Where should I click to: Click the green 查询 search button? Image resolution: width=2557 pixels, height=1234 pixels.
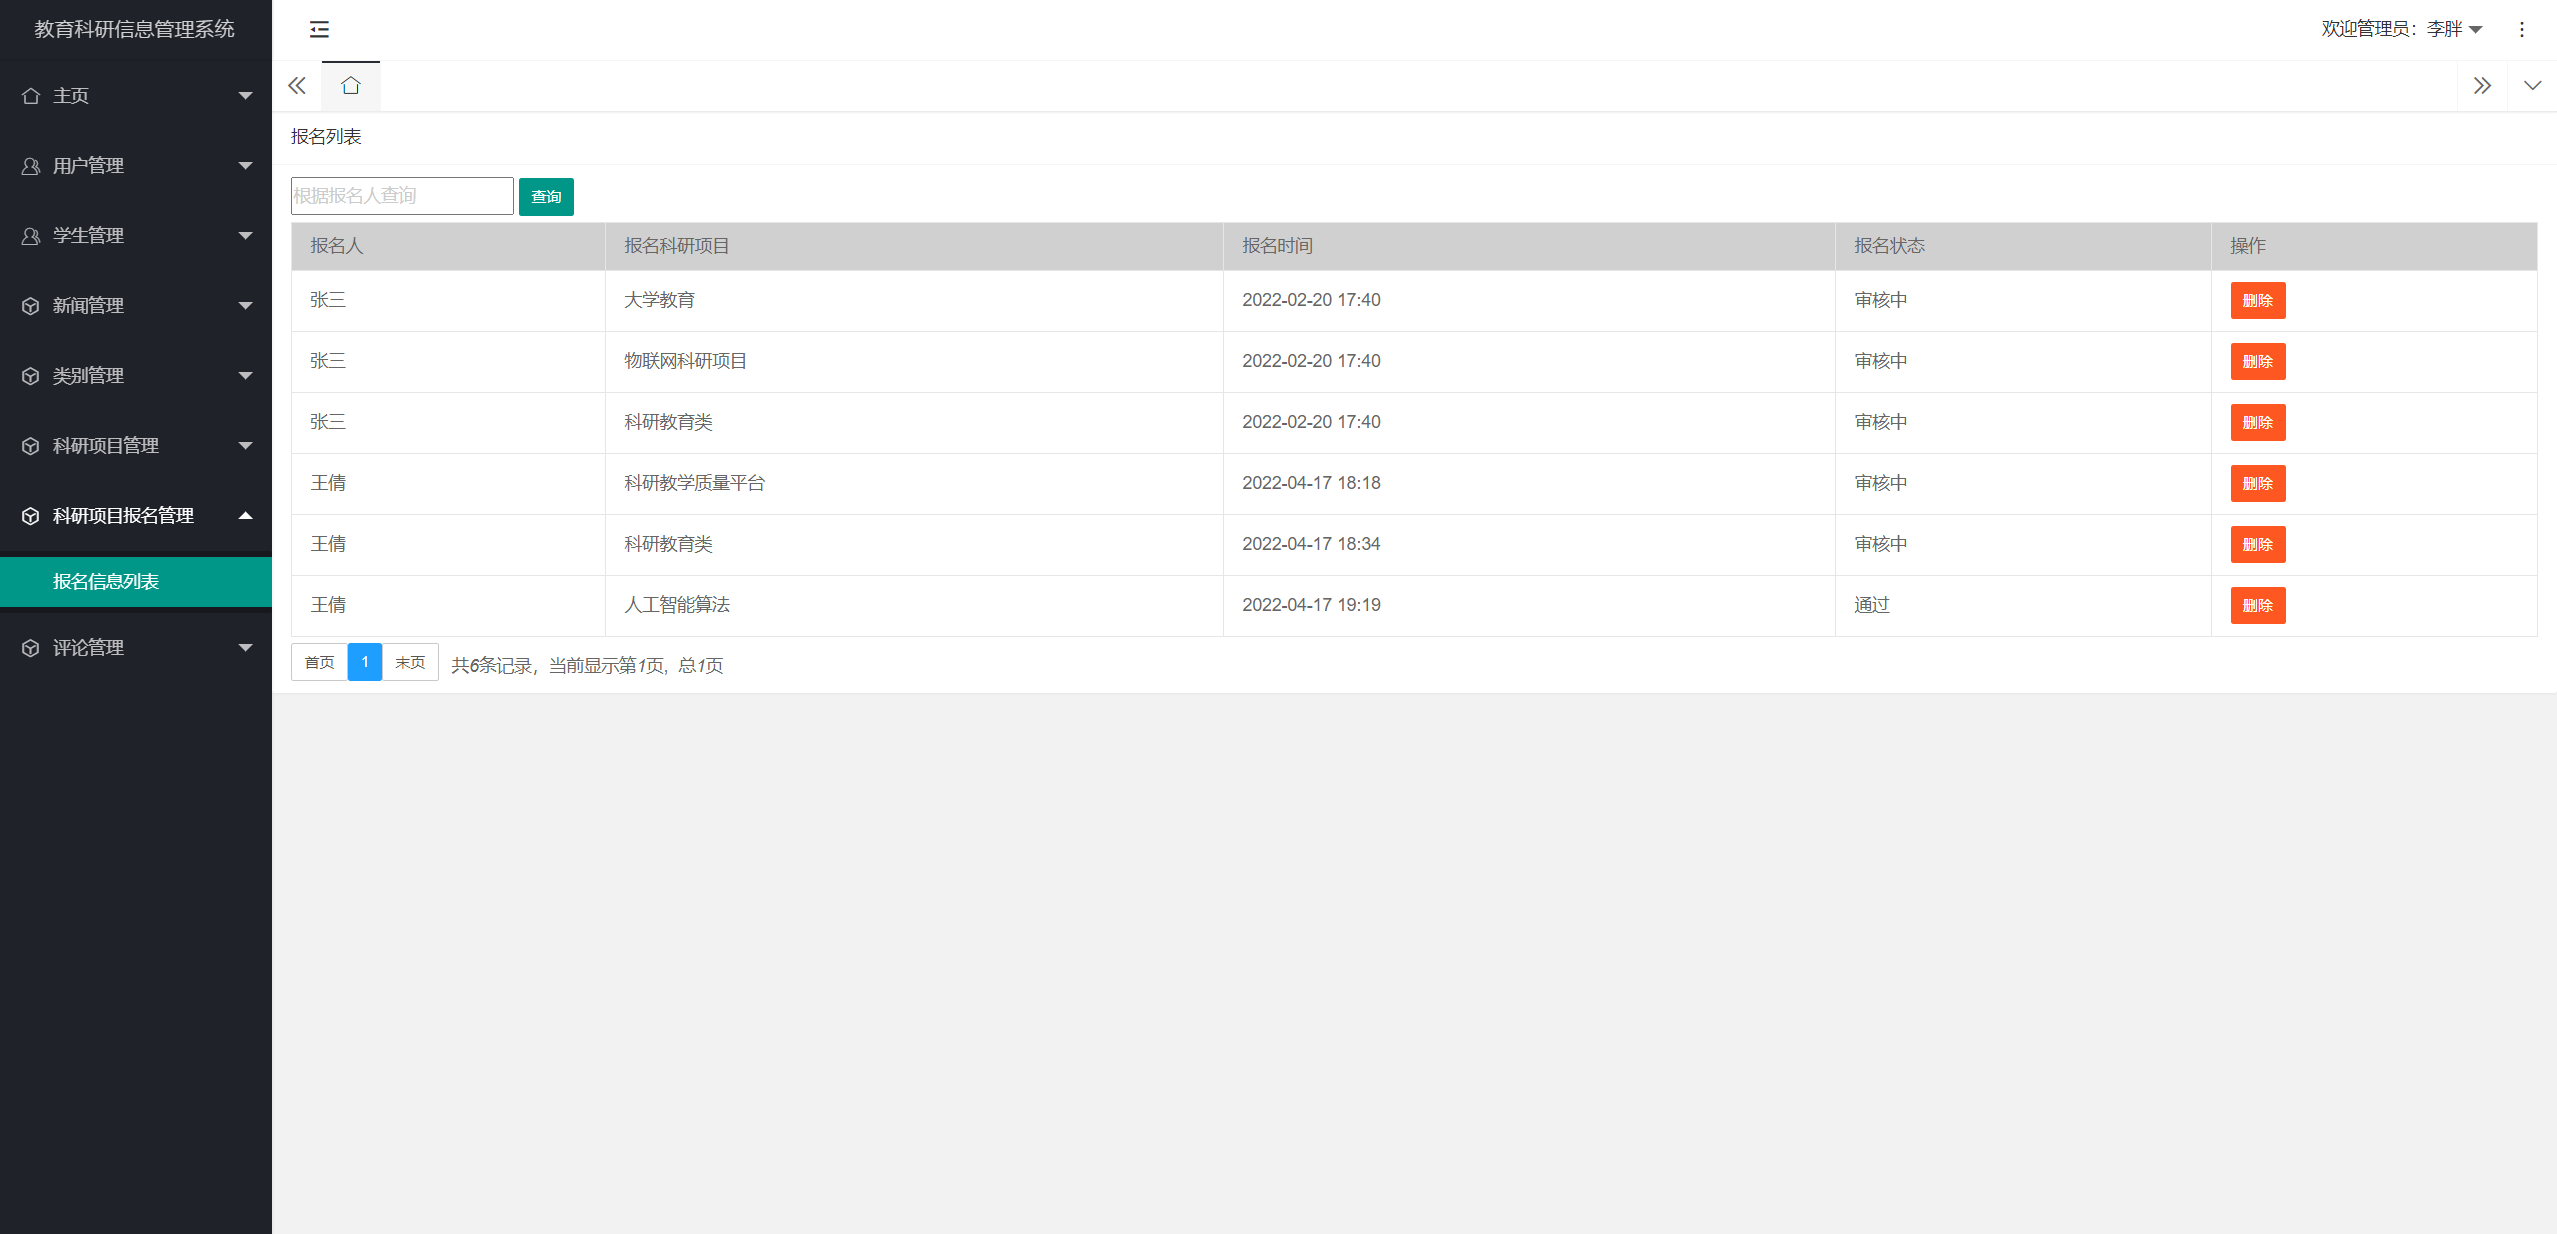click(x=546, y=197)
